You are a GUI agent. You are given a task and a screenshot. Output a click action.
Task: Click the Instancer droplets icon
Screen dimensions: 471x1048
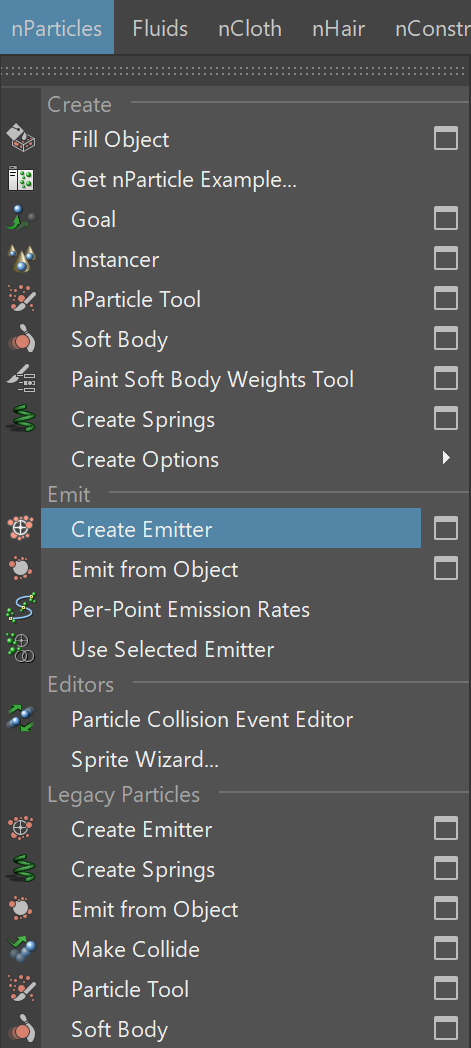(x=21, y=259)
